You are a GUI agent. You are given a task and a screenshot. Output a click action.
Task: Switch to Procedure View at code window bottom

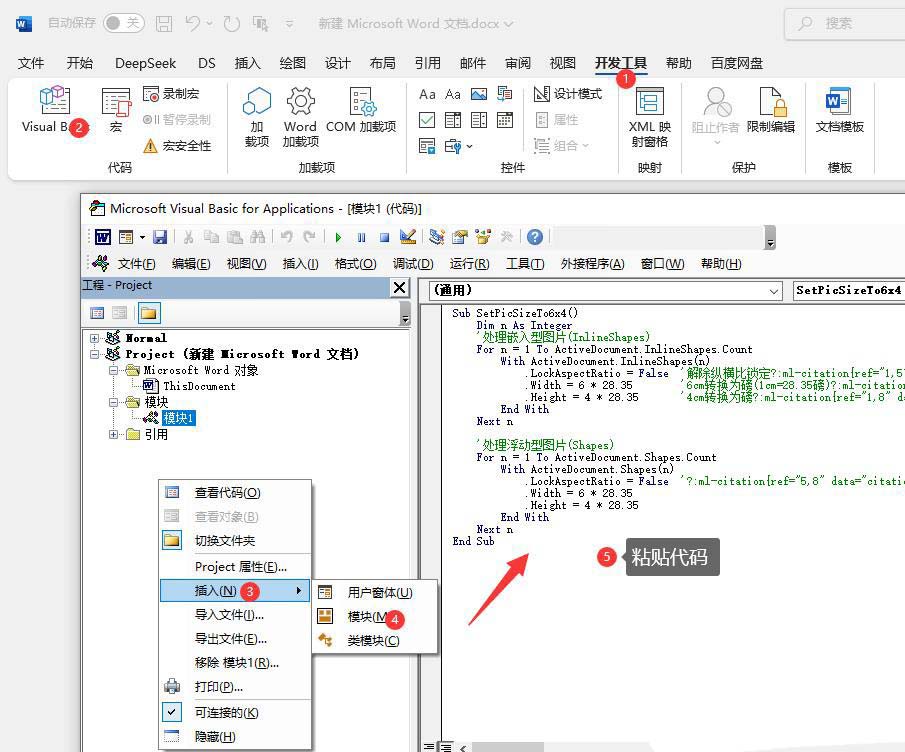pos(429,747)
